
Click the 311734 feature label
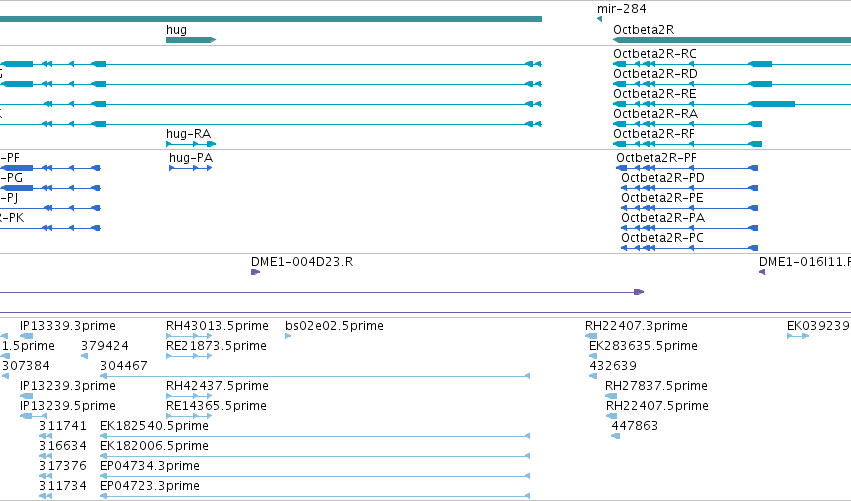click(x=63, y=487)
